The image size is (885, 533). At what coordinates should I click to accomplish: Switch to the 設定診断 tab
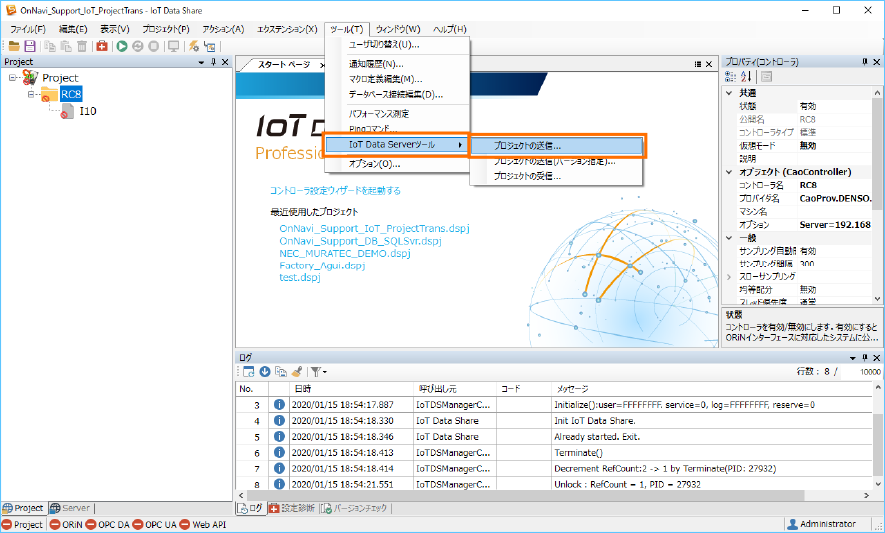point(293,508)
